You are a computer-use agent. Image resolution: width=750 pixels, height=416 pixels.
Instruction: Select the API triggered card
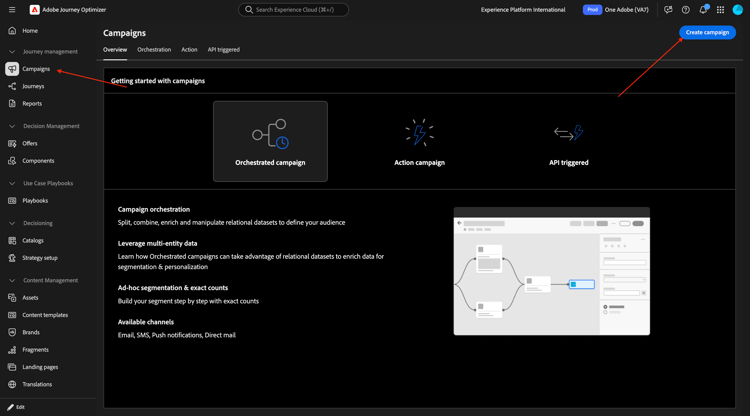[569, 141]
